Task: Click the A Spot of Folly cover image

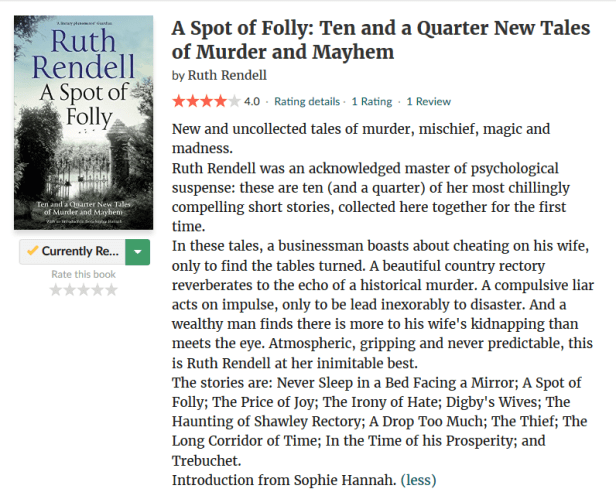Action: (84, 122)
